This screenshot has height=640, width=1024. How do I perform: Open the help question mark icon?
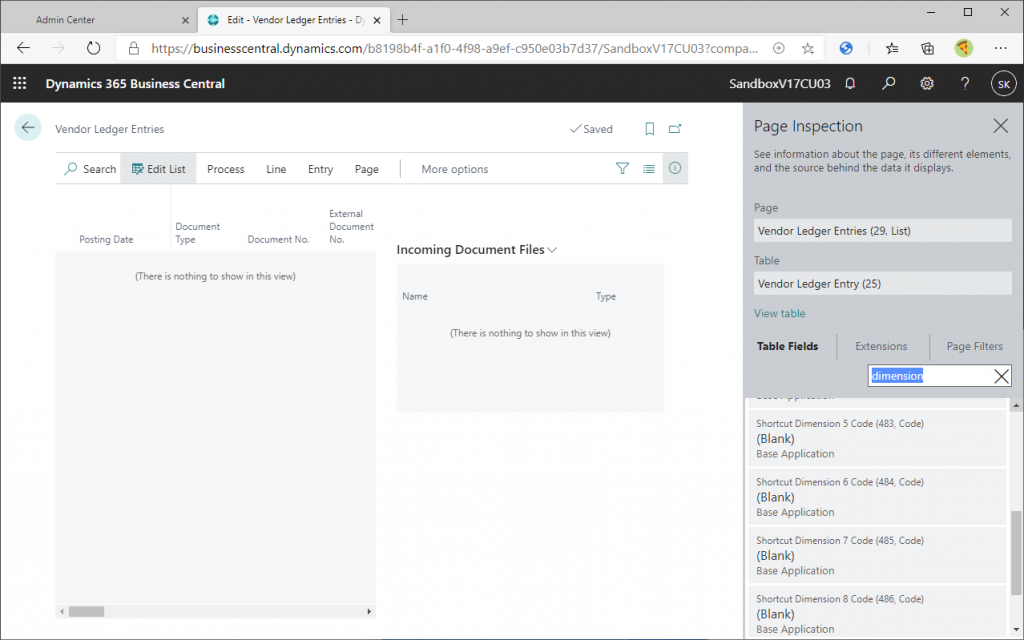point(965,84)
